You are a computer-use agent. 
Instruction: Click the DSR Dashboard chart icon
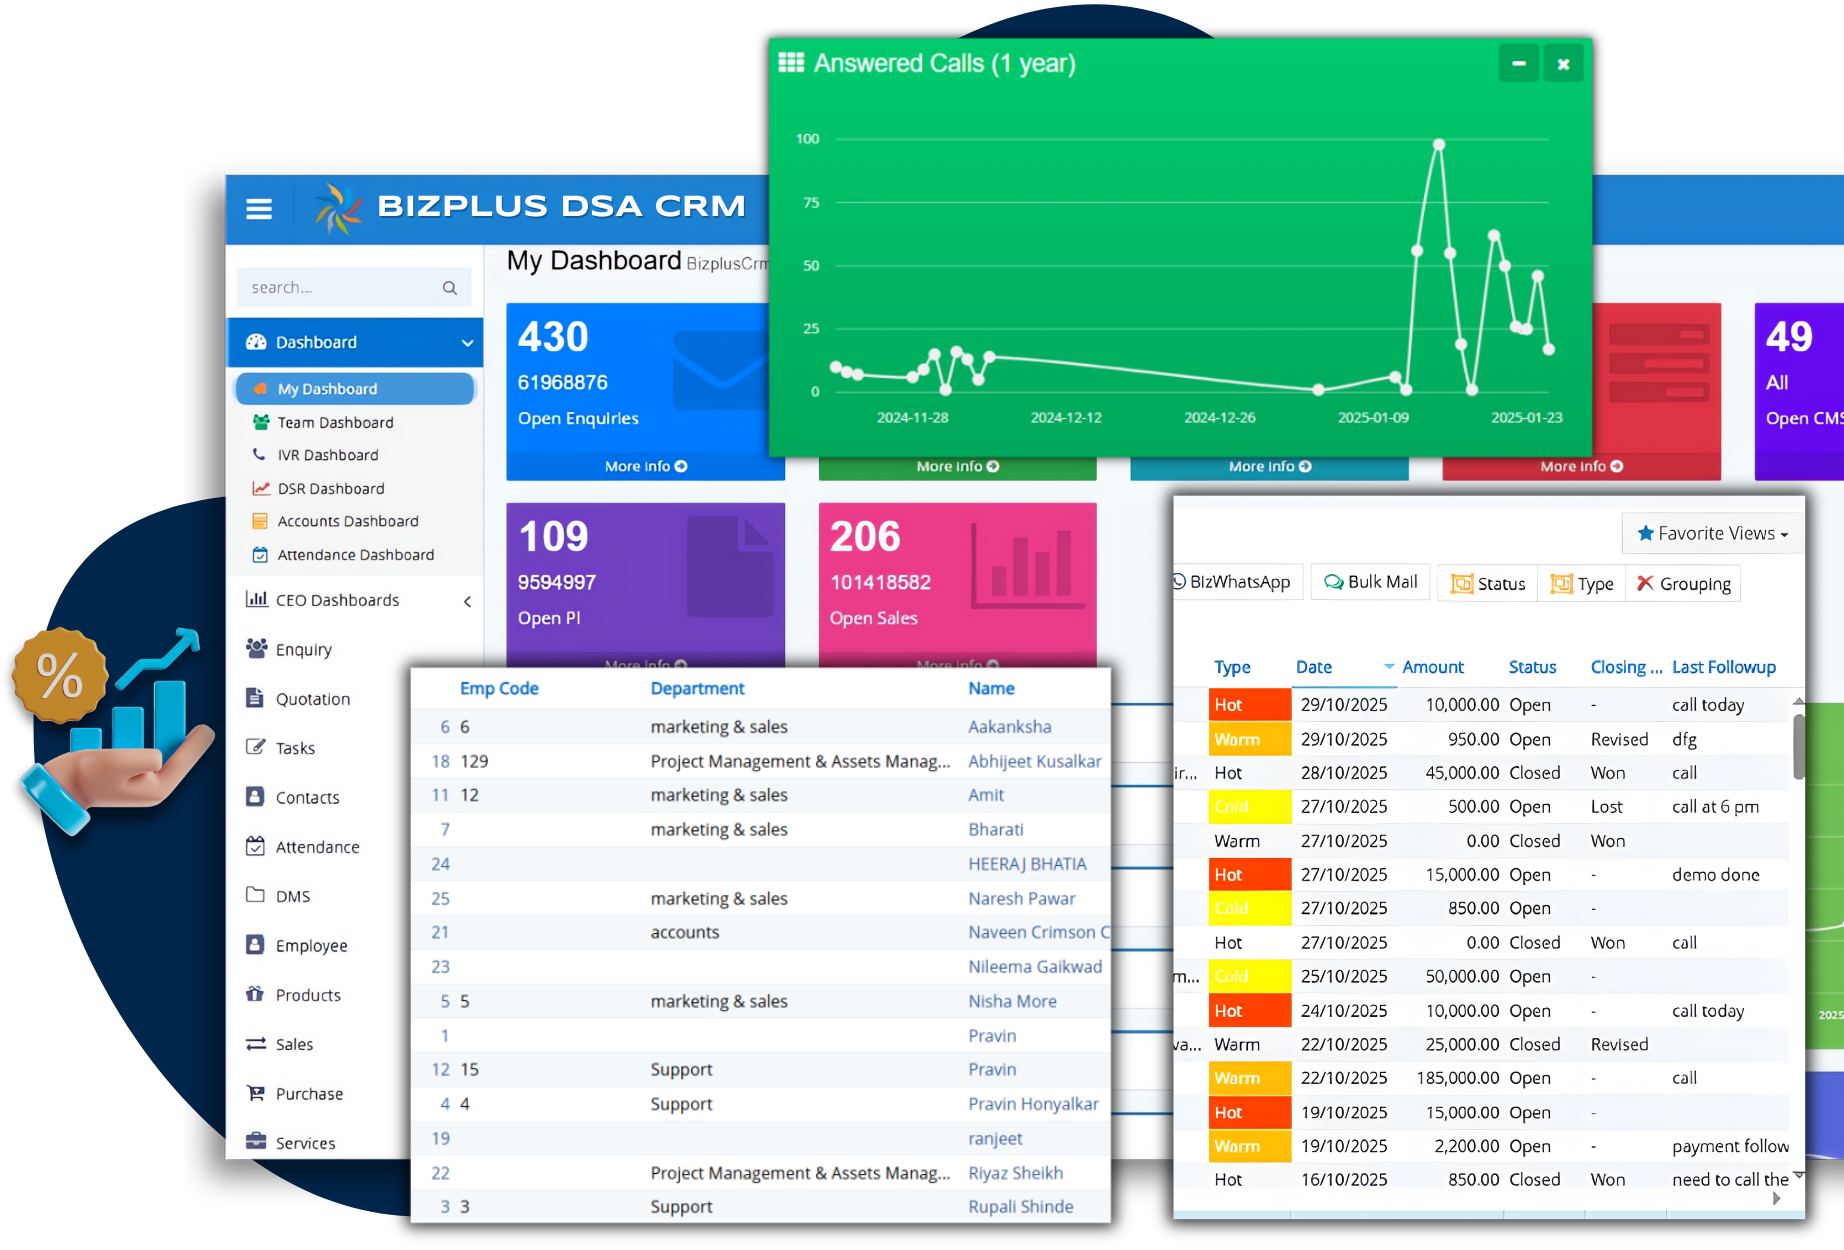(x=259, y=488)
